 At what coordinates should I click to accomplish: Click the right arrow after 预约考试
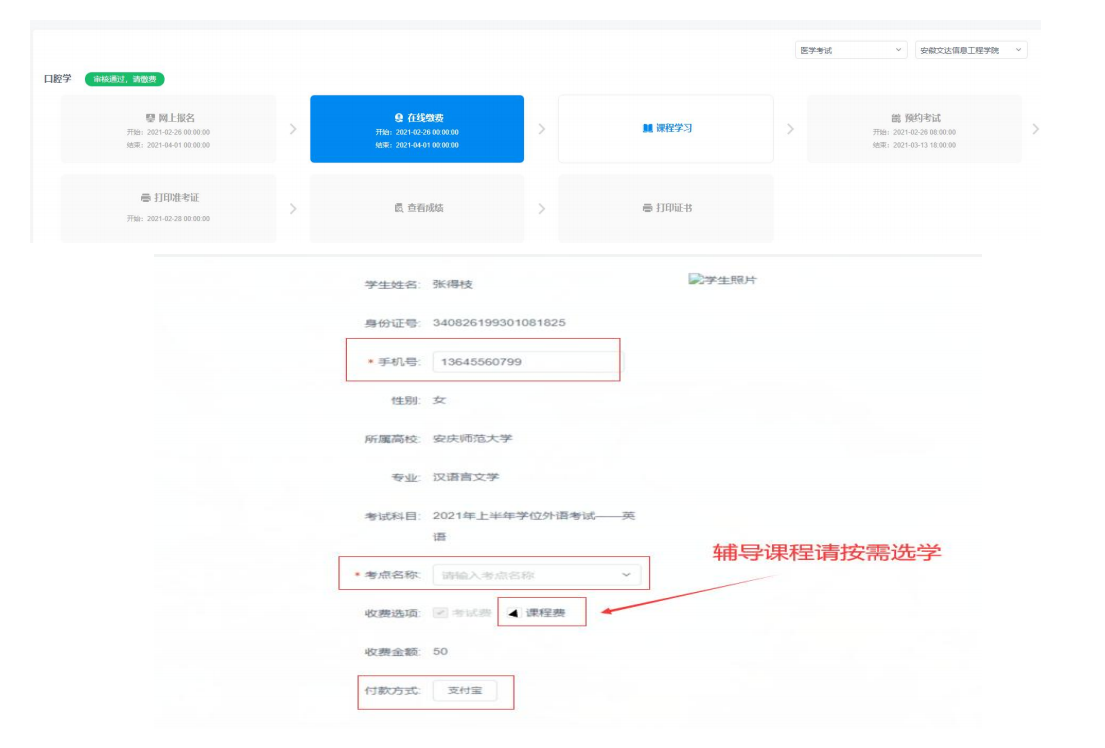pos(1034,129)
